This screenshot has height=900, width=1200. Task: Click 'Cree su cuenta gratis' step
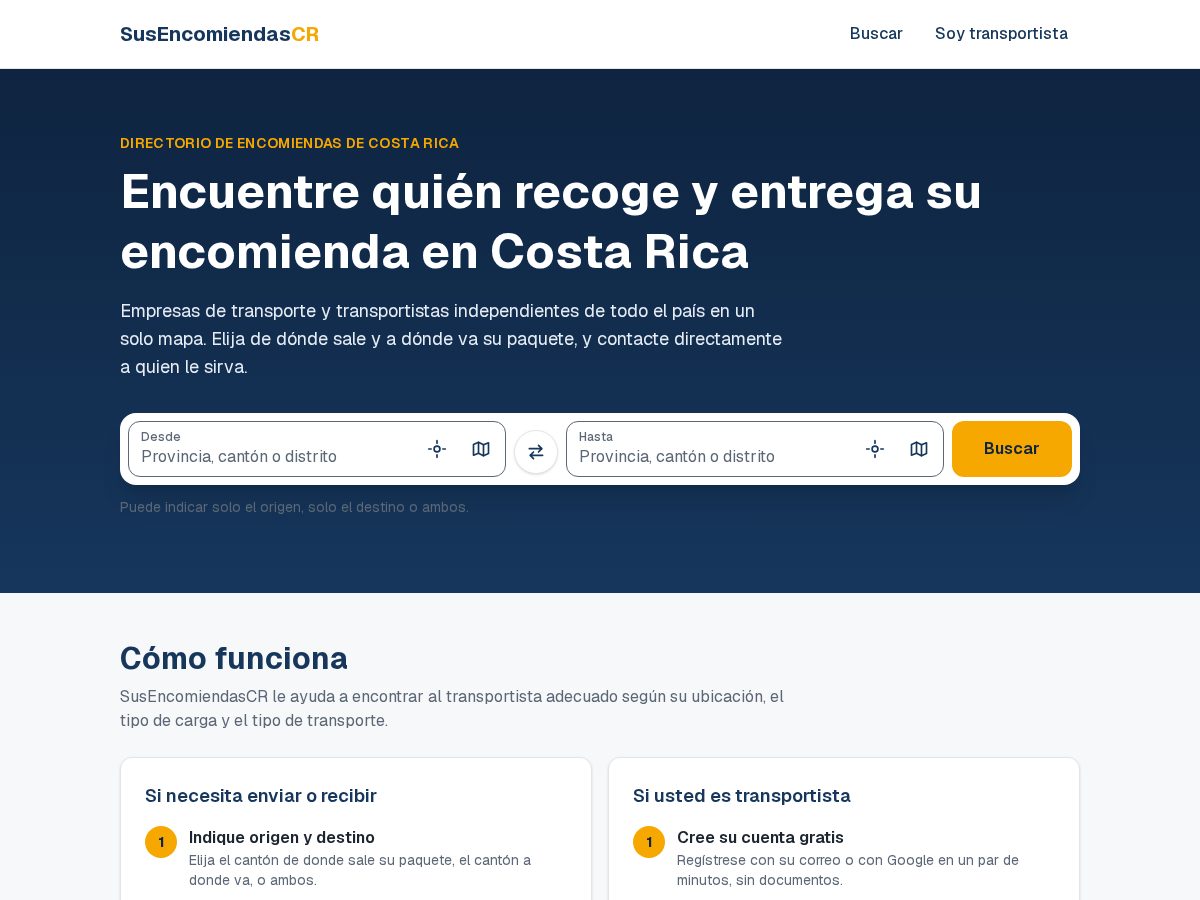click(x=760, y=838)
